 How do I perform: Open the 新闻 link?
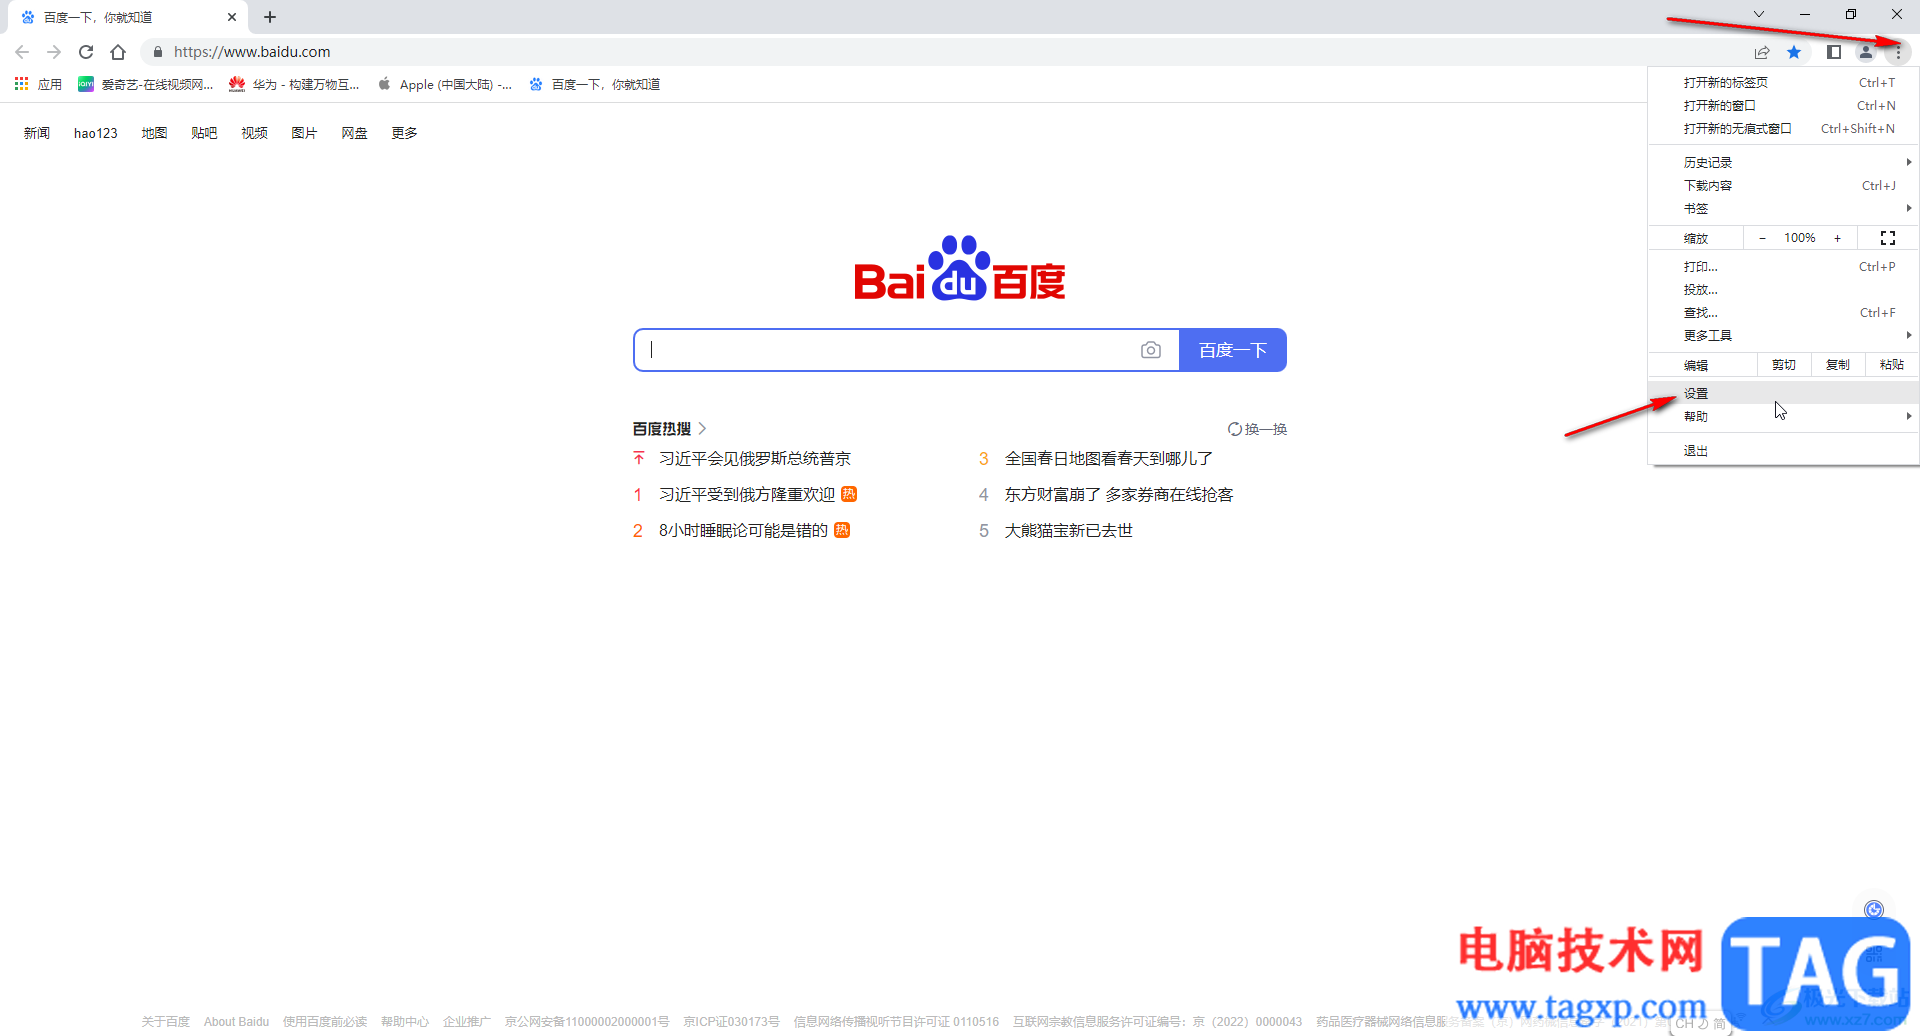tap(37, 133)
